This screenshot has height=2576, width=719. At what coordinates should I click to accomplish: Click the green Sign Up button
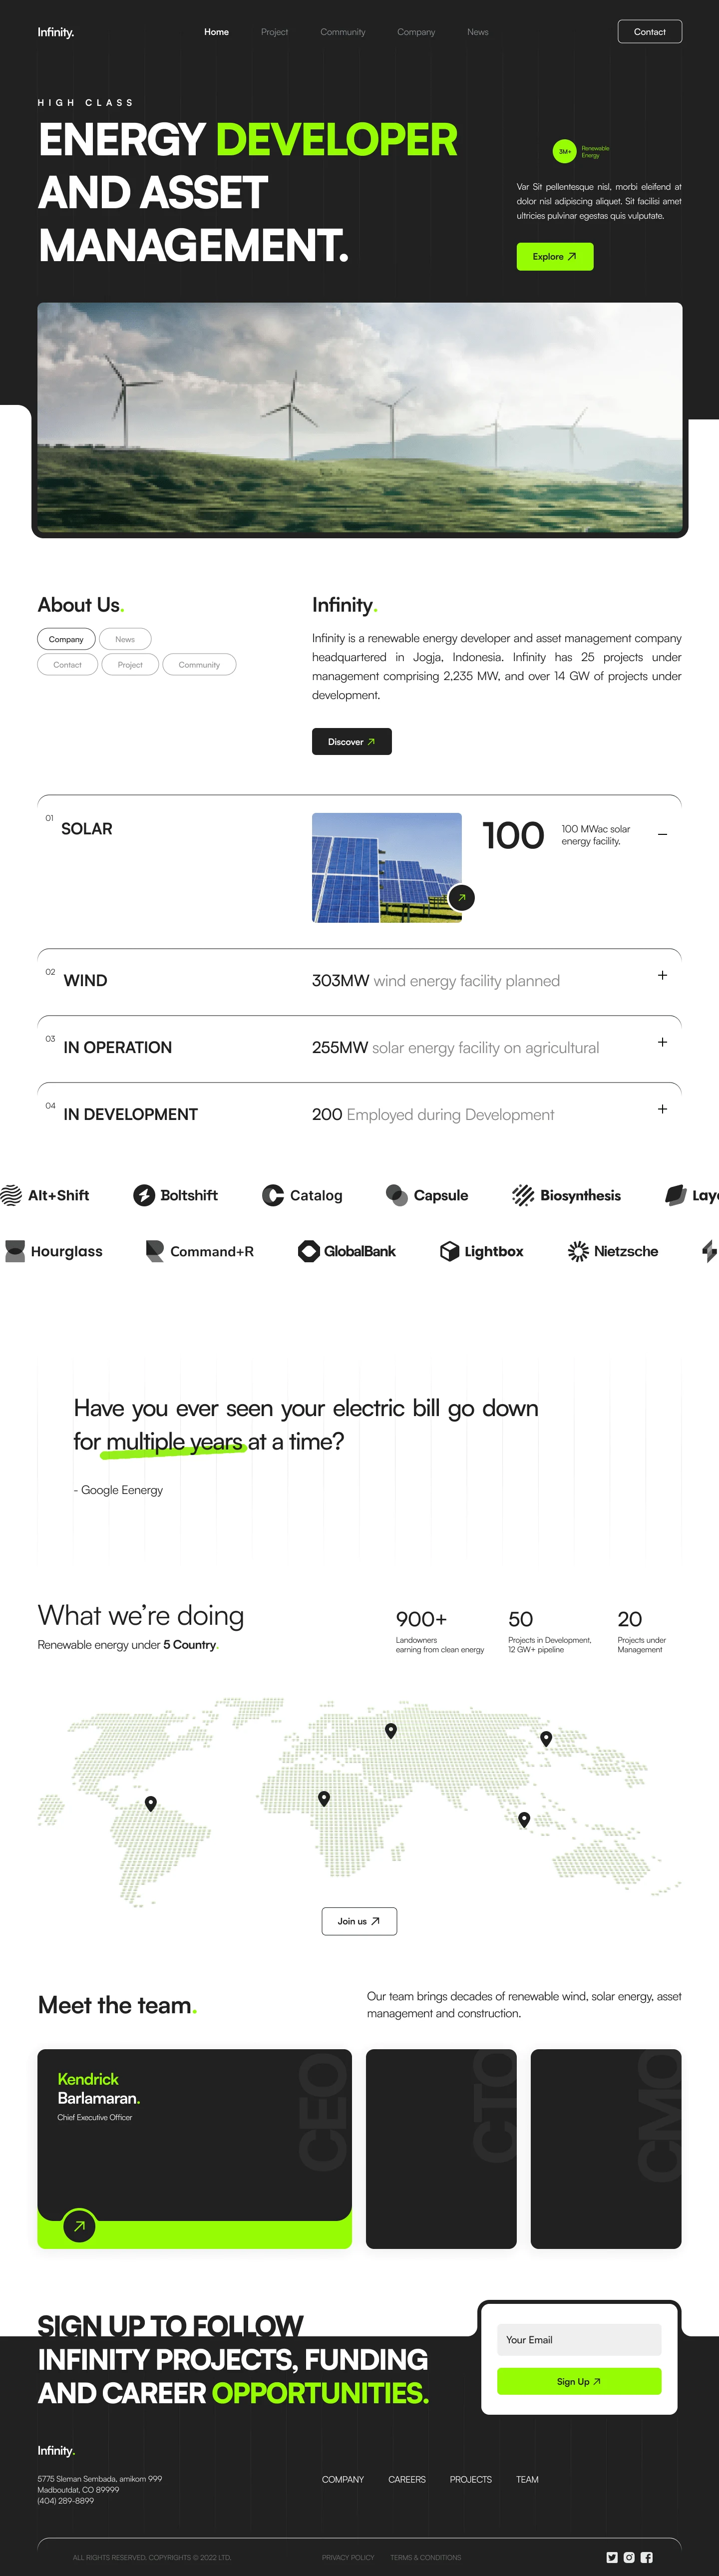click(x=579, y=2381)
